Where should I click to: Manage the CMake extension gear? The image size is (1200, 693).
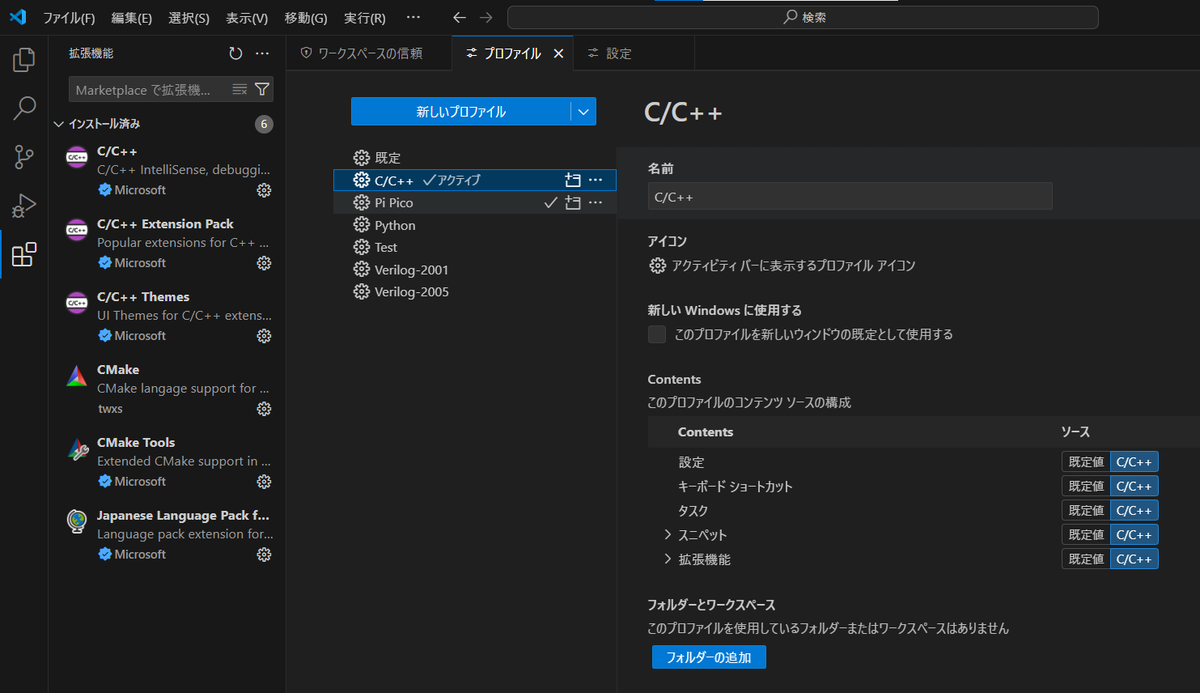[x=264, y=408]
